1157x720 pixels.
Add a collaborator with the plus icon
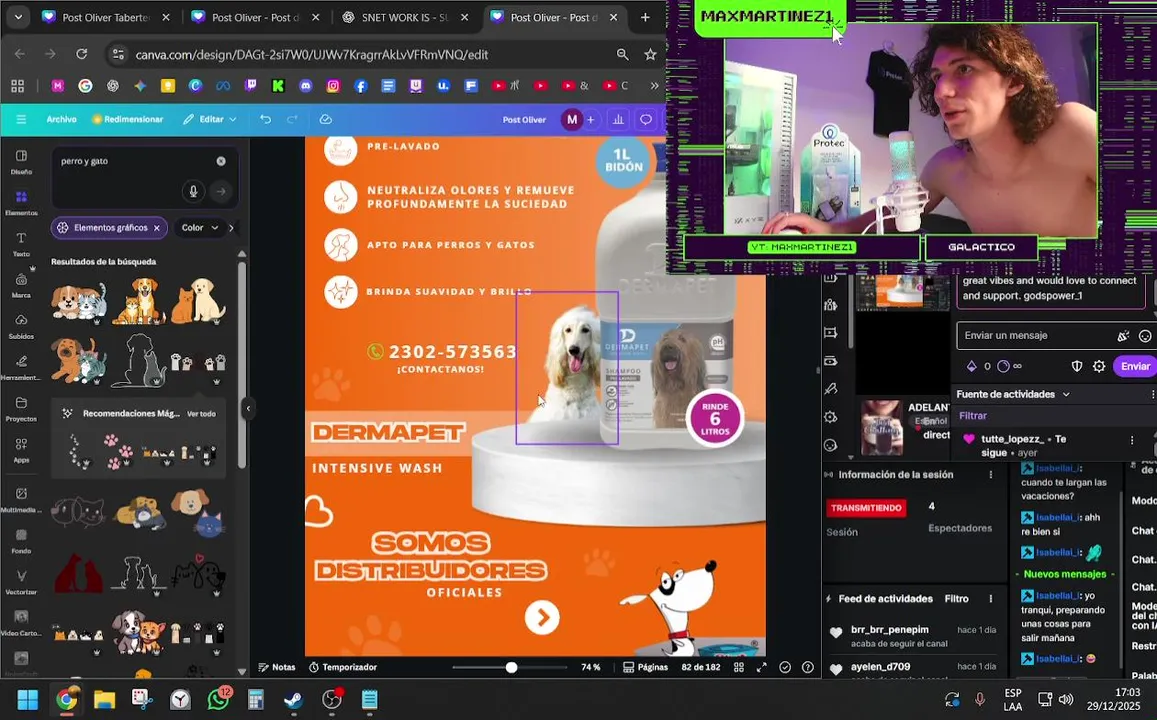(590, 120)
